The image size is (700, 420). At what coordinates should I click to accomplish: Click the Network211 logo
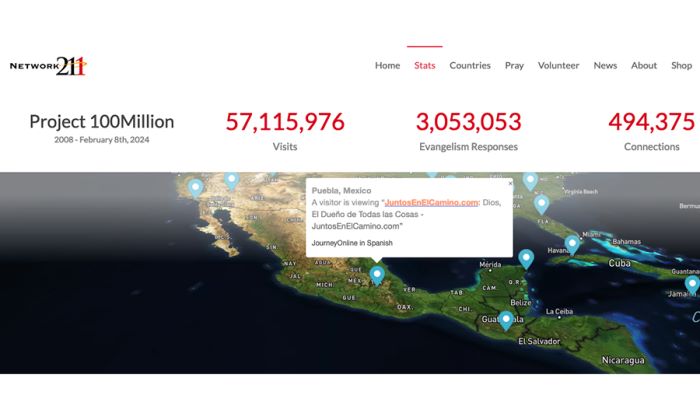(x=48, y=66)
